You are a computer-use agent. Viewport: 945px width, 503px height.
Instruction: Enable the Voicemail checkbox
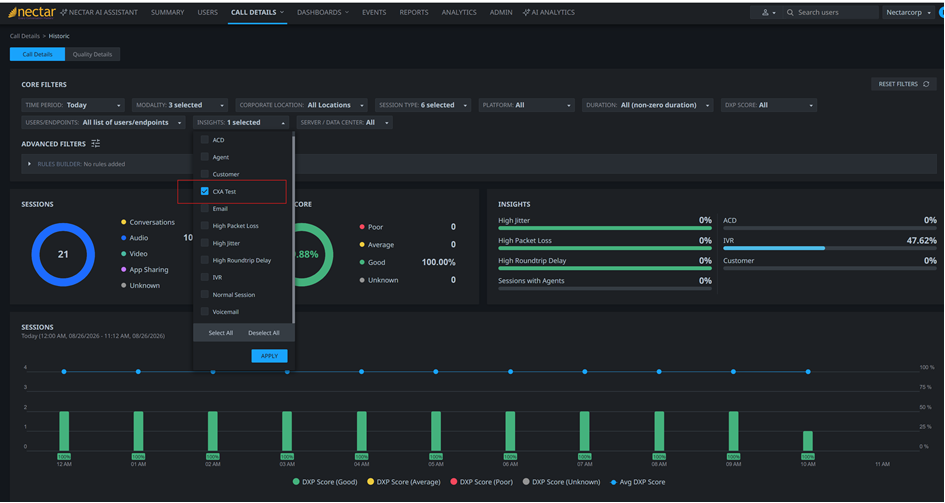[205, 312]
